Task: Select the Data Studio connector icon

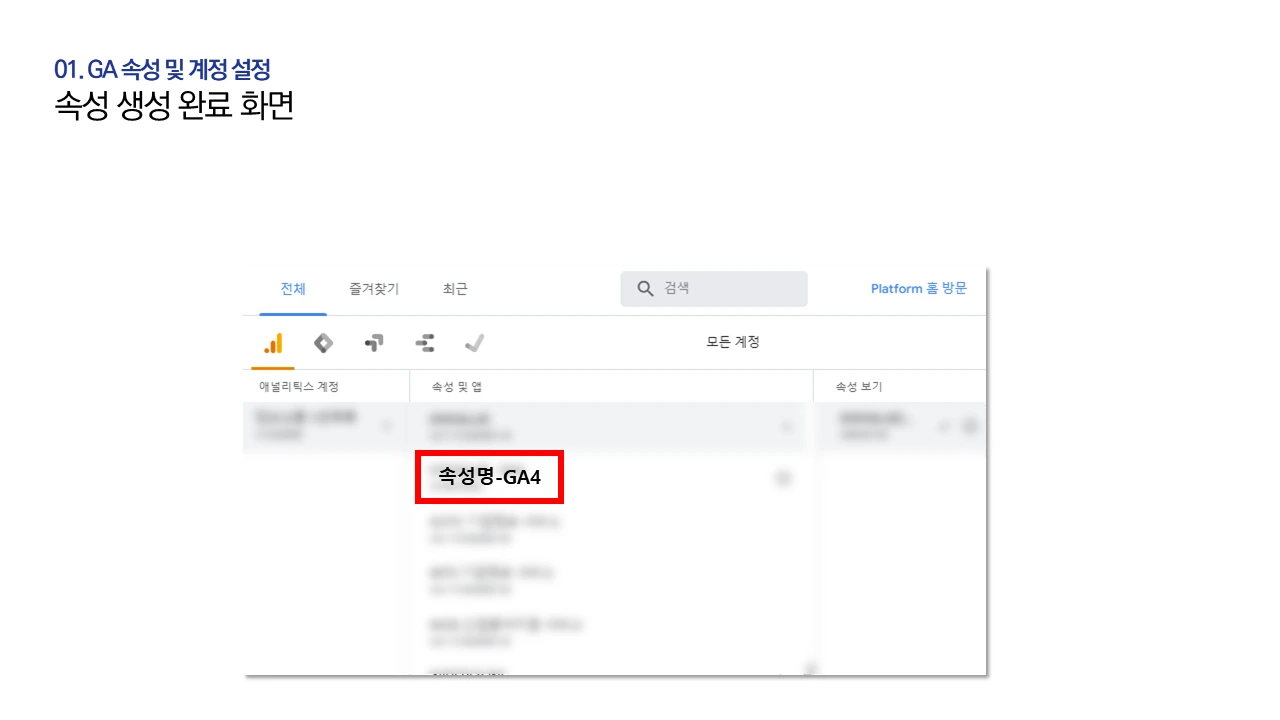Action: (424, 343)
